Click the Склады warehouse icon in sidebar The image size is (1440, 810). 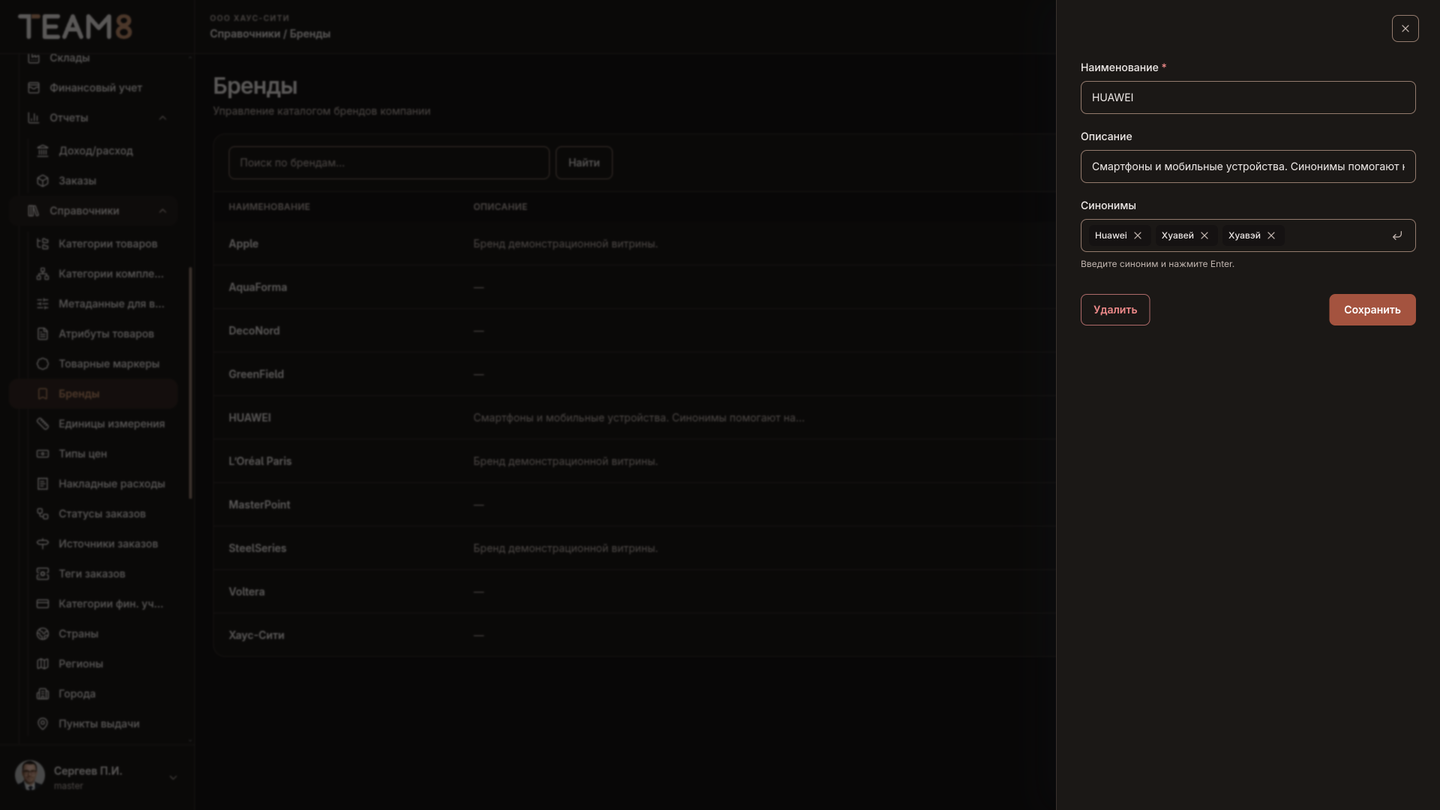click(x=34, y=58)
